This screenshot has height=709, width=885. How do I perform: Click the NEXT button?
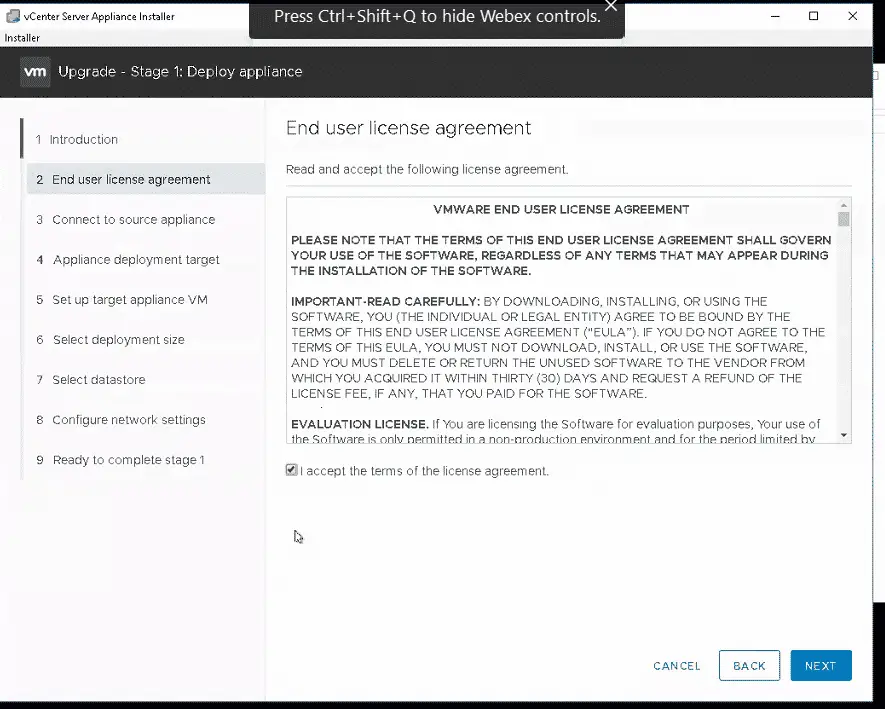[821, 666]
